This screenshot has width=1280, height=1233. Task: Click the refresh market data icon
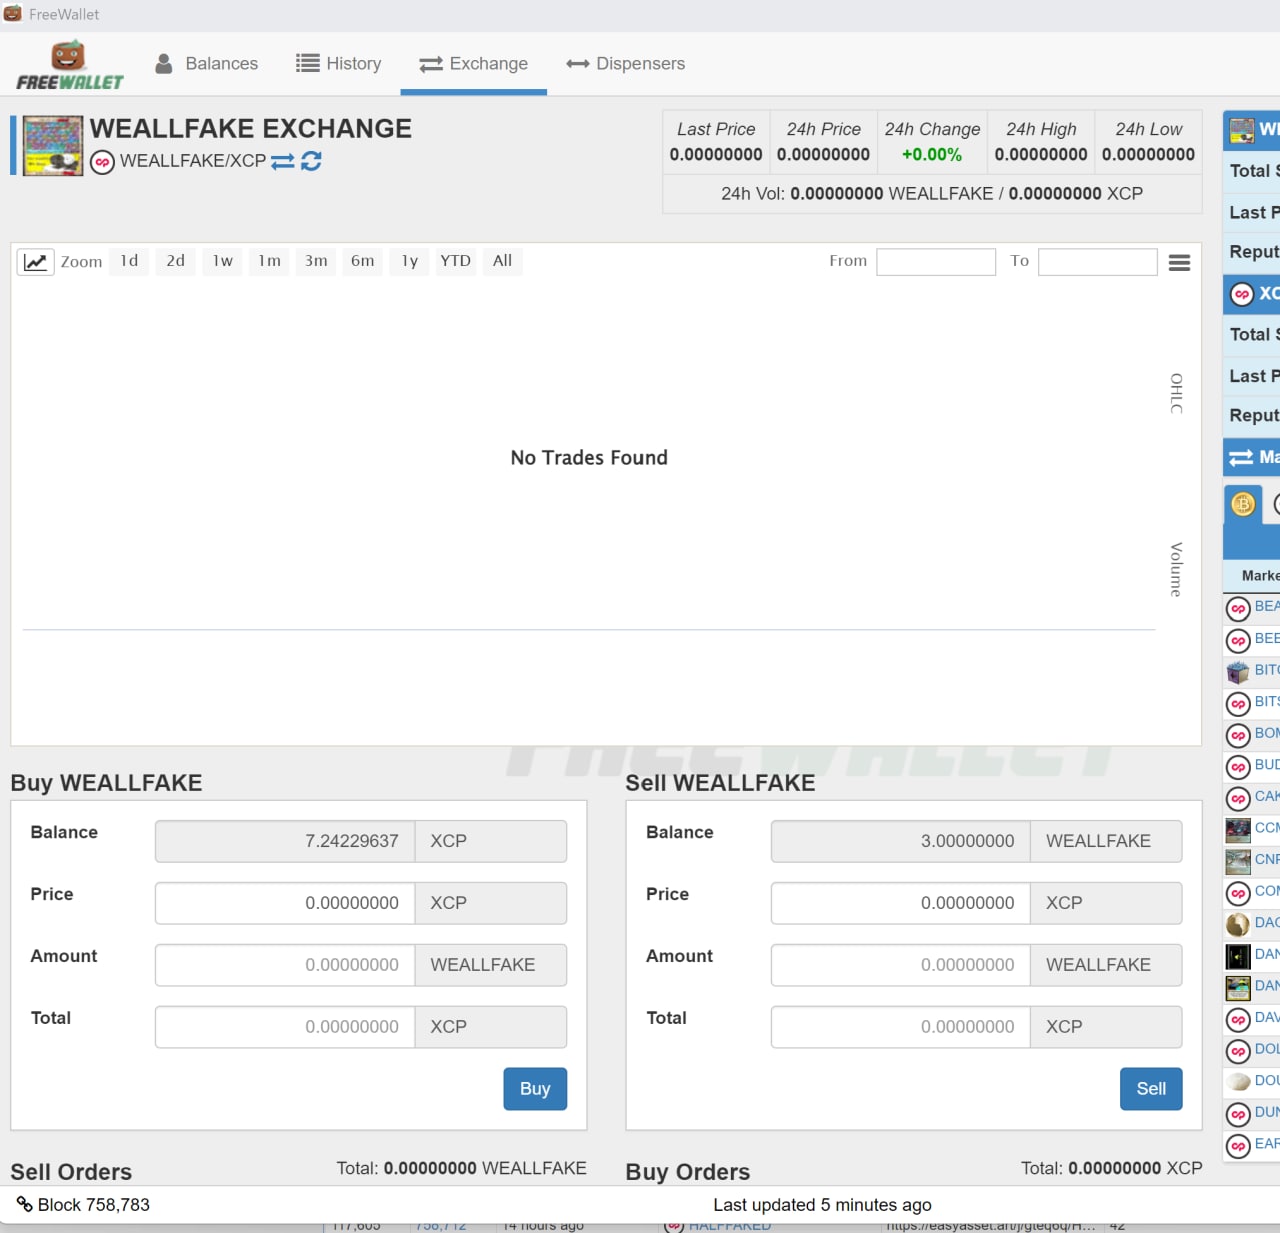click(311, 161)
